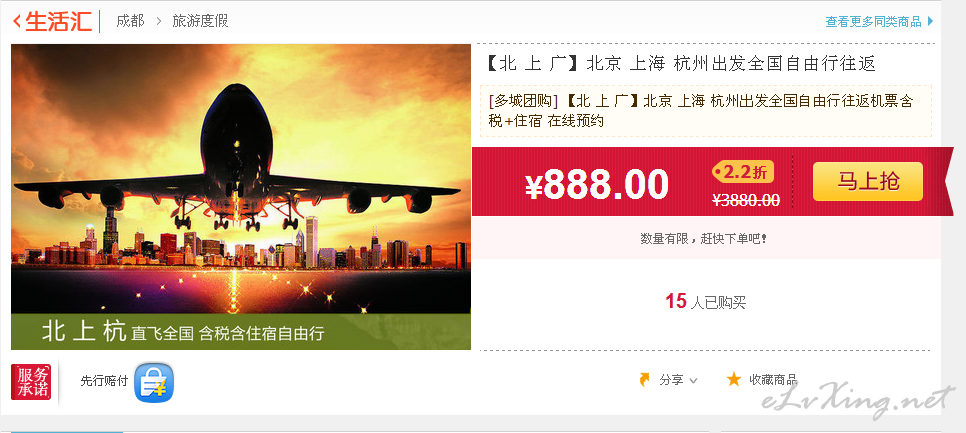The image size is (966, 433).
Task: Click the red 服务承诺 badge
Action: (x=31, y=382)
